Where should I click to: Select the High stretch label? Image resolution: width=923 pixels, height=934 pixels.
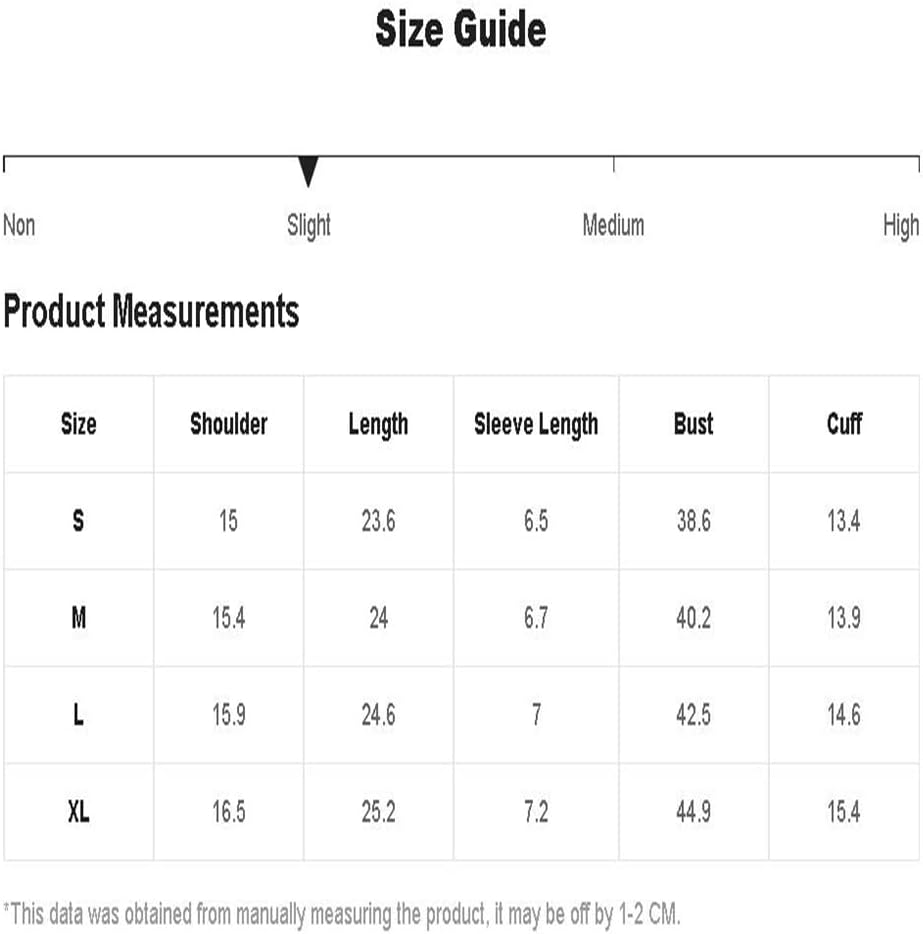(x=901, y=227)
